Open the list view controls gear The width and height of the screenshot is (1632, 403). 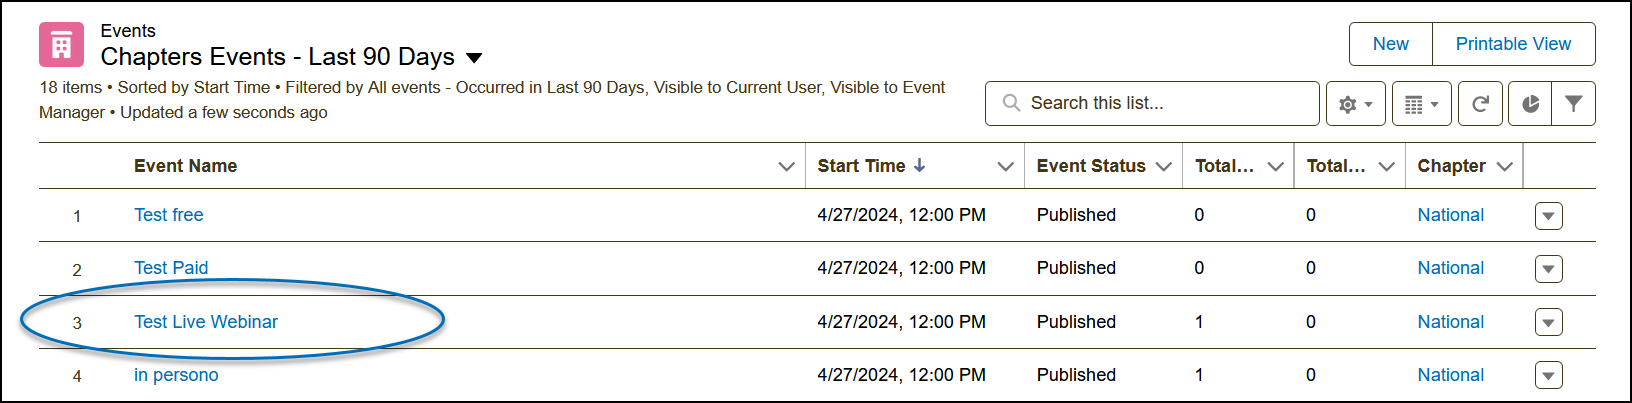(1355, 104)
